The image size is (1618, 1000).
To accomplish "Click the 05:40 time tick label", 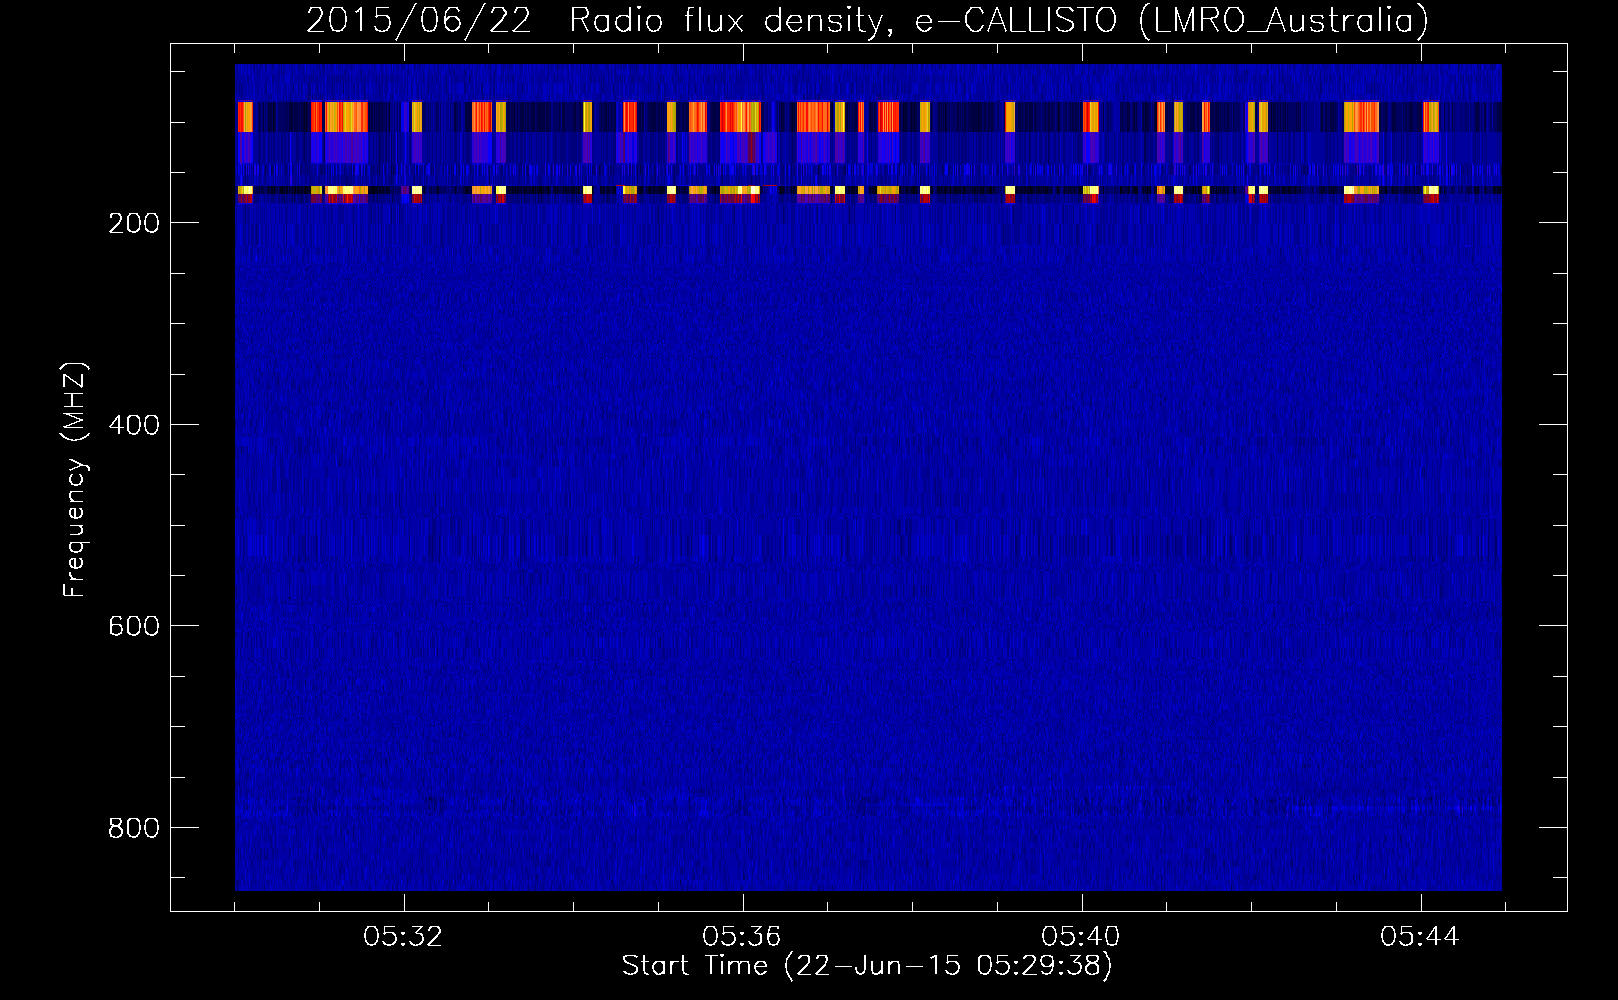I will [x=1081, y=937].
